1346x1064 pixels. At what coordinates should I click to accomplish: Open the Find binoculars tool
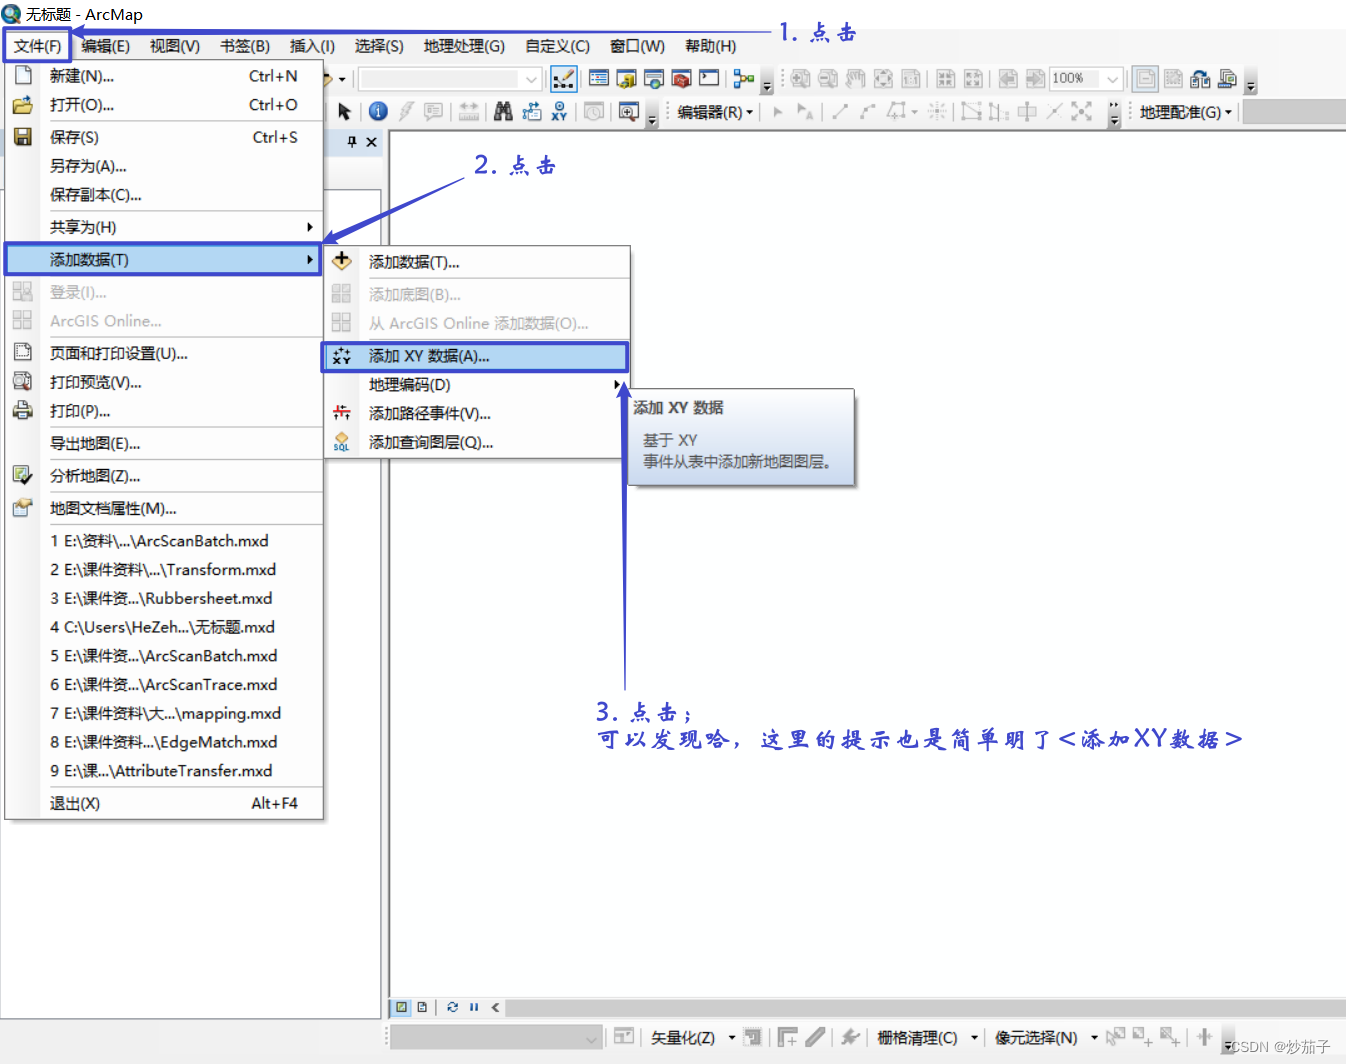pos(503,112)
